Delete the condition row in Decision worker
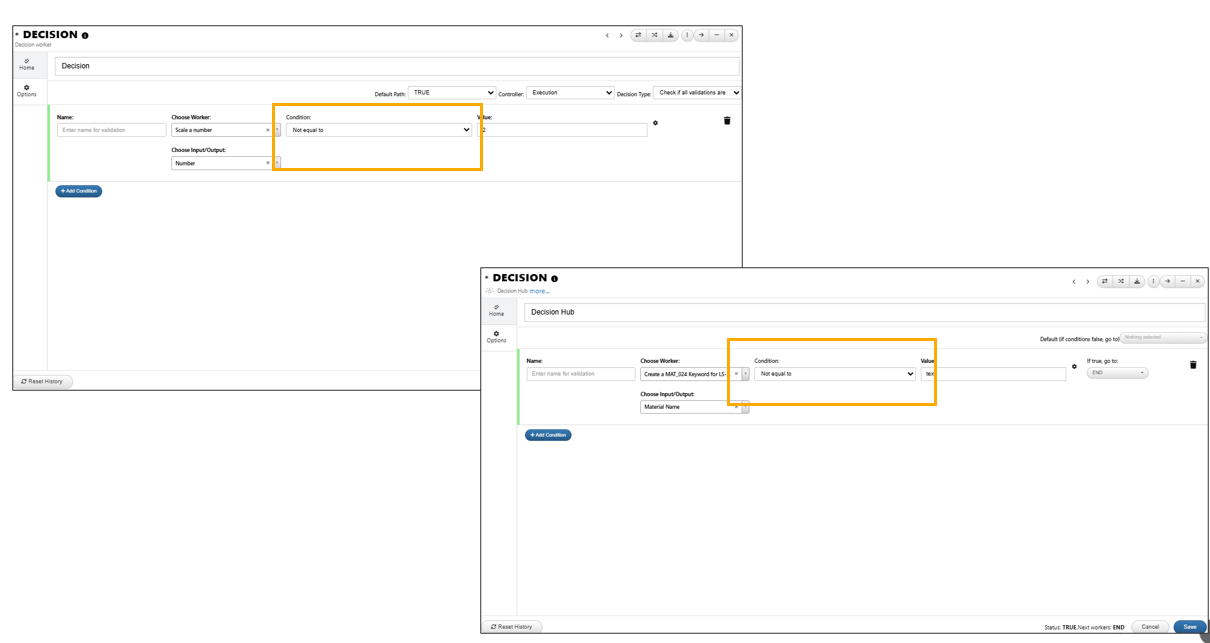 pos(727,121)
